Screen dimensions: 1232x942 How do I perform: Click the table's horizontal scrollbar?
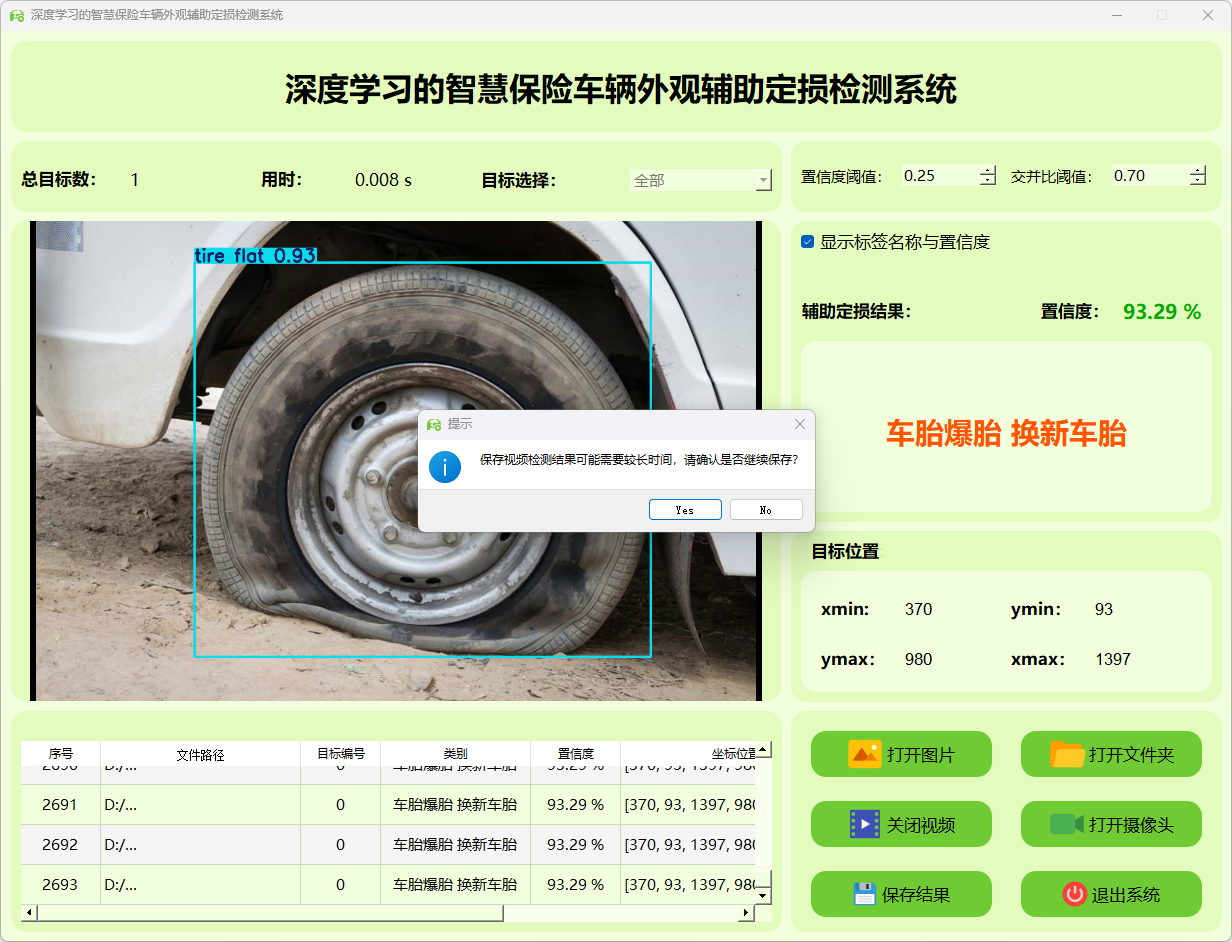[x=270, y=913]
